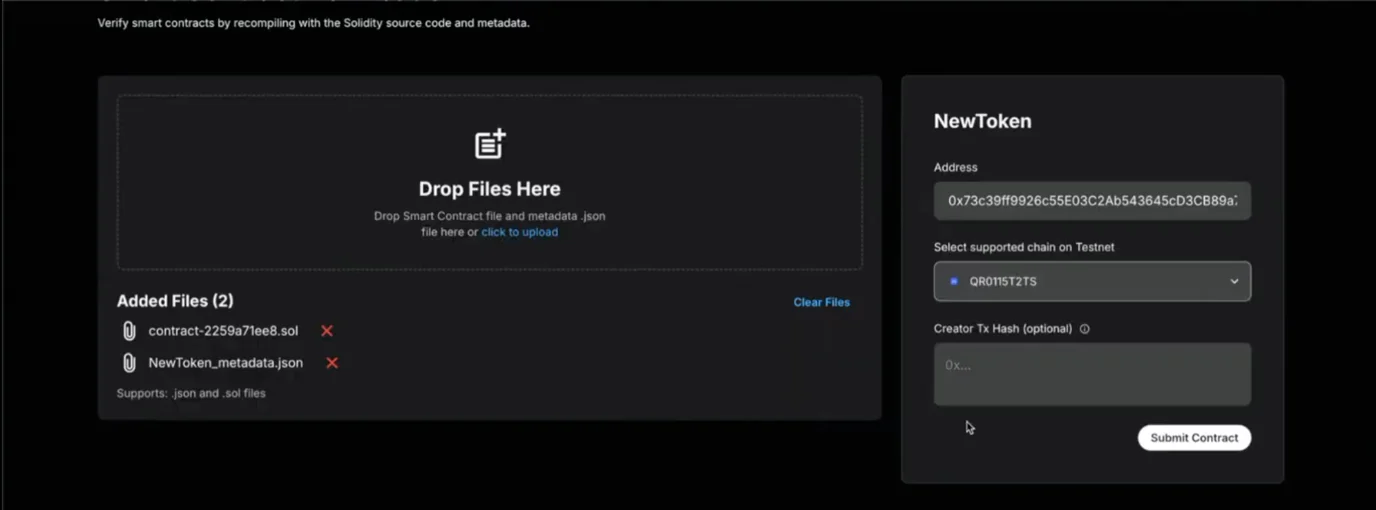Screen dimensions: 1376x510
Task: Click the add-file icon in drop zone
Action: (490, 144)
